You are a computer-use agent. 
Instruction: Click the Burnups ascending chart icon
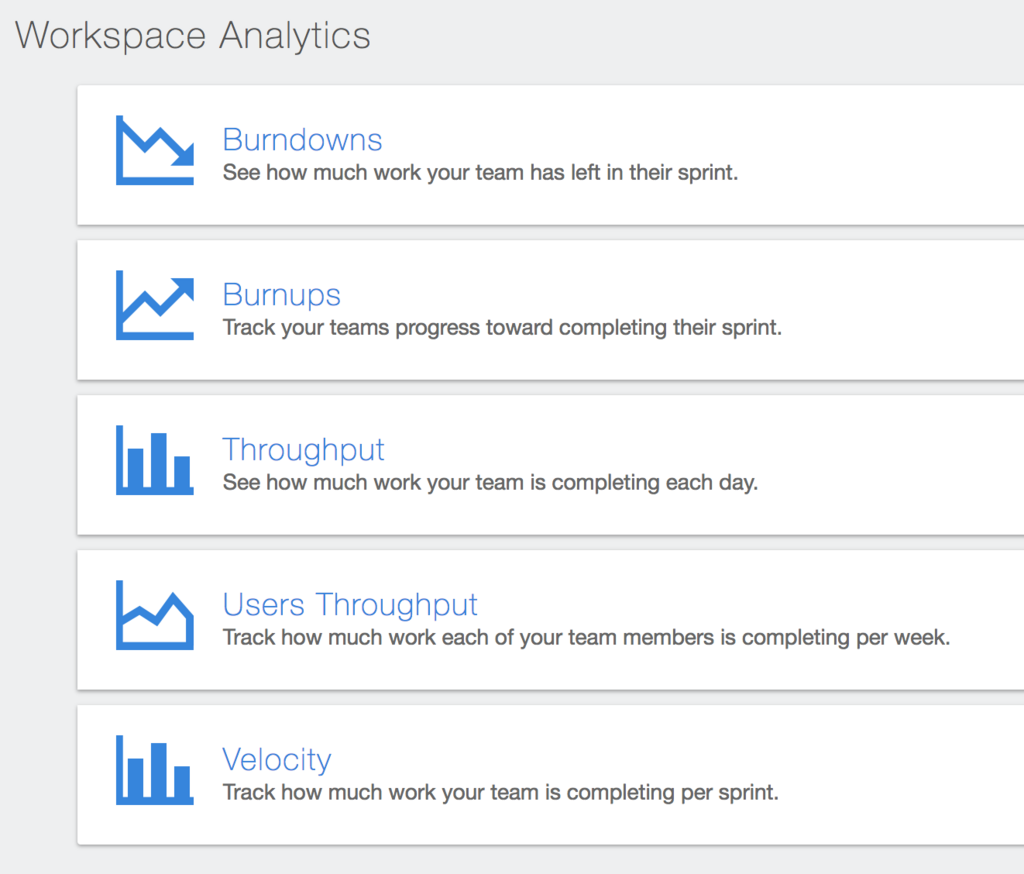[155, 305]
